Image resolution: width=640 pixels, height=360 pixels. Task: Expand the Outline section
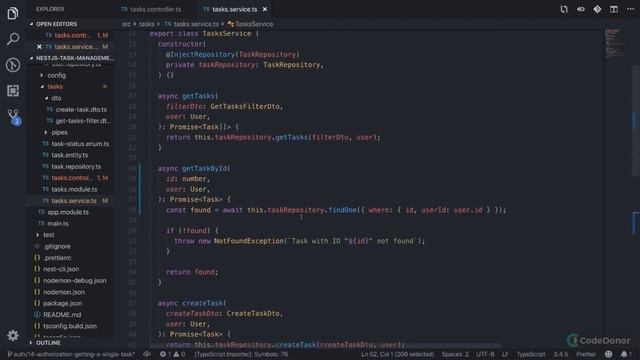click(48, 342)
